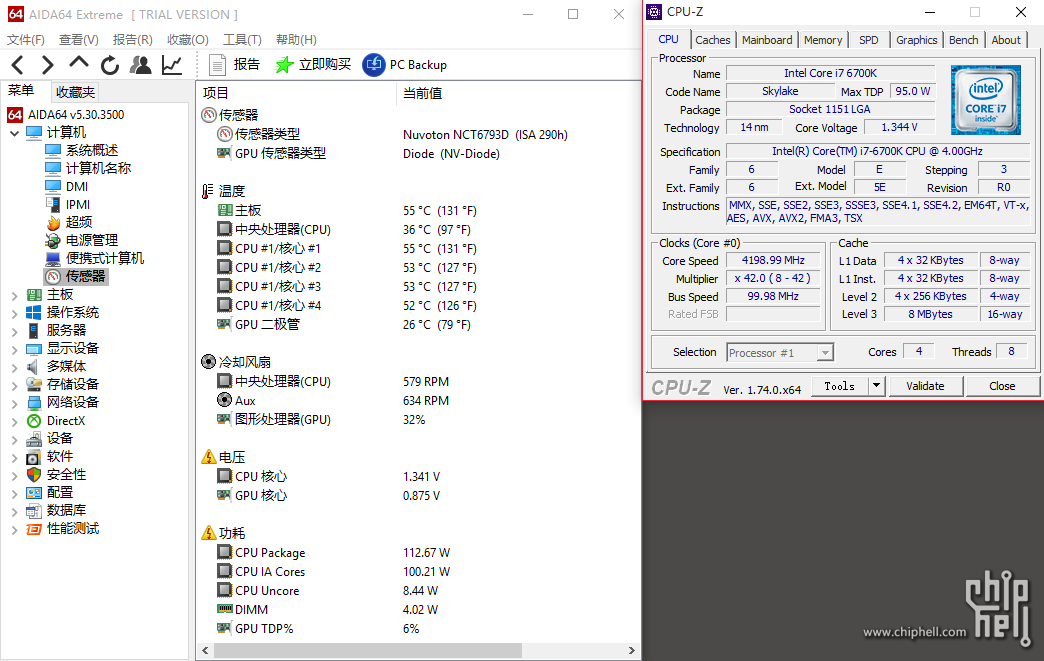Expand the 服务器 tree node
Image resolution: width=1044 pixels, height=661 pixels.
(x=15, y=331)
